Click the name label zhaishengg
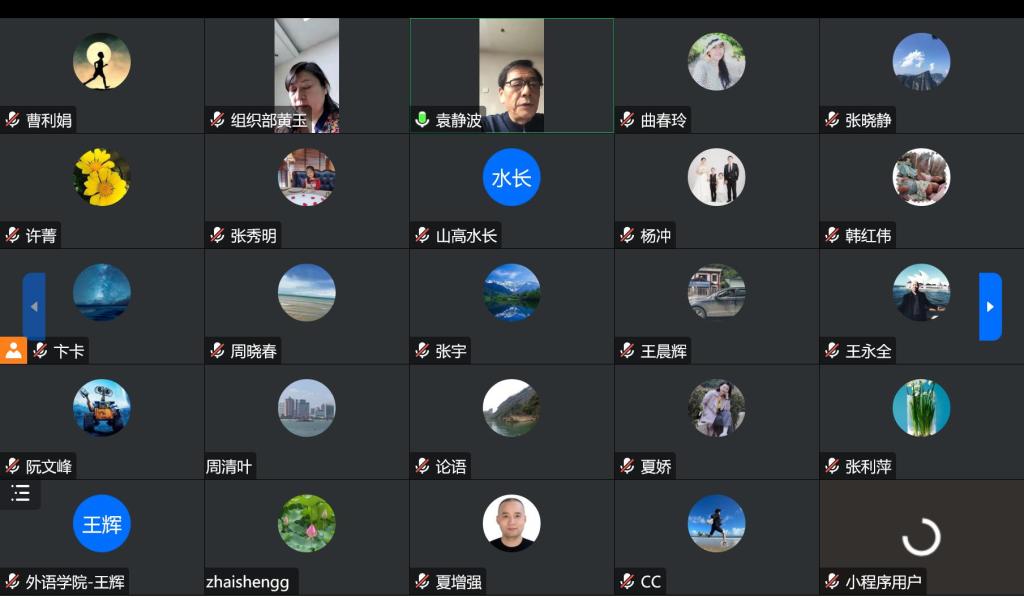 (x=248, y=581)
